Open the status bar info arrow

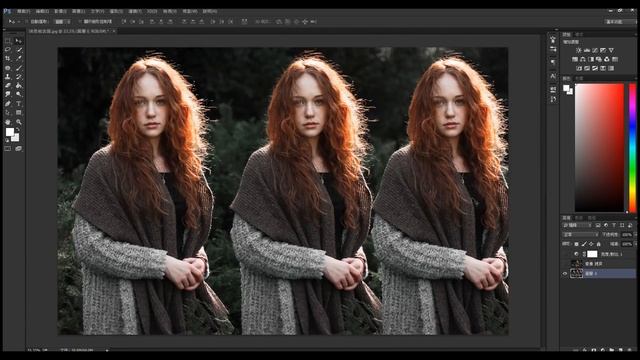107,350
